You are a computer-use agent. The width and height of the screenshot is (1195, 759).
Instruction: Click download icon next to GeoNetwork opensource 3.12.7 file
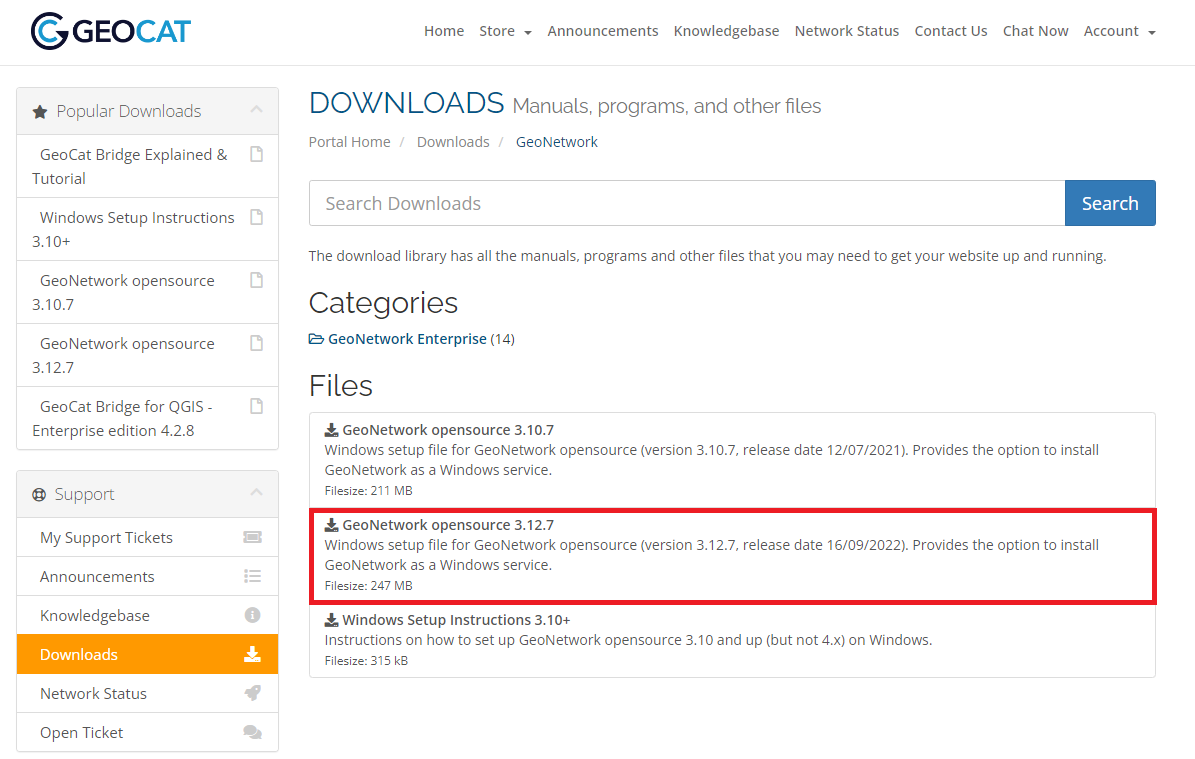tap(332, 525)
